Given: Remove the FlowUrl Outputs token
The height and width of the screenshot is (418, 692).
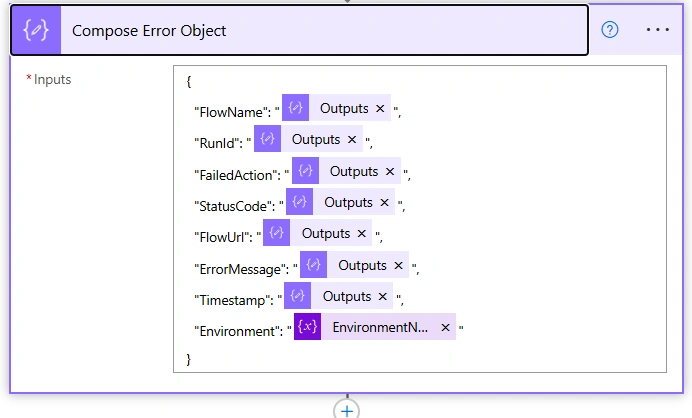Looking at the screenshot, I should (361, 233).
